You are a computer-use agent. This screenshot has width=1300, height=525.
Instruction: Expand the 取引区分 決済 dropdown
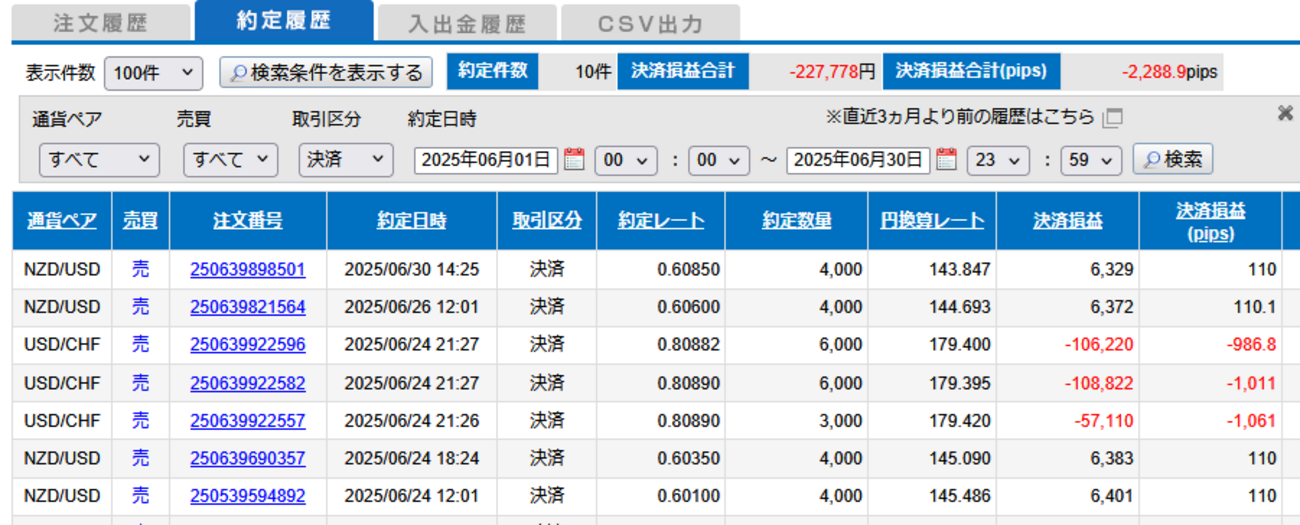point(346,160)
